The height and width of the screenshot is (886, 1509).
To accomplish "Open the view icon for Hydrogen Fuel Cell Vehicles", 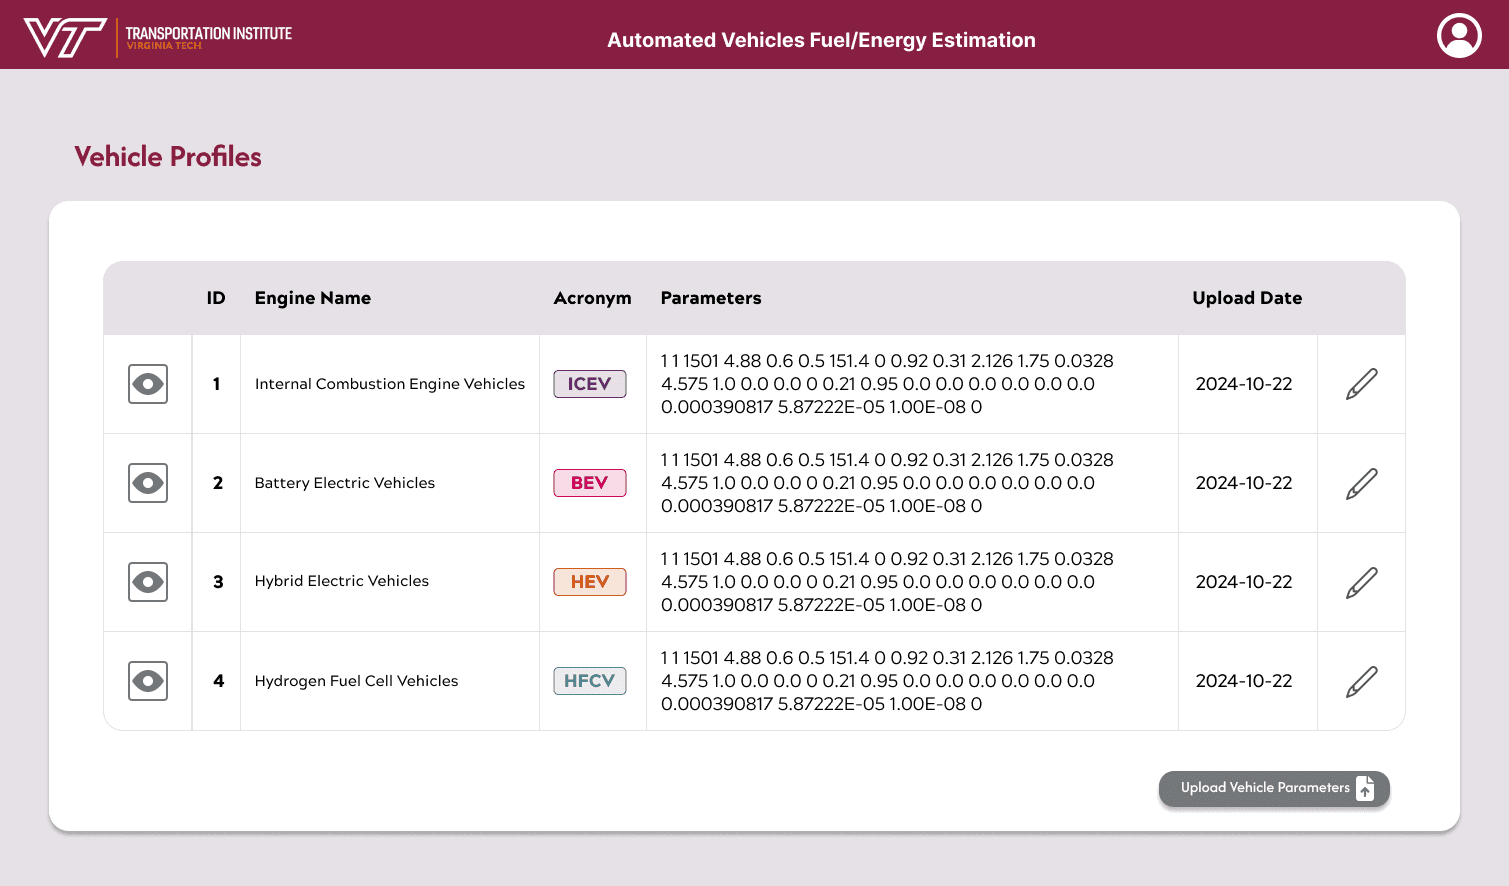I will point(147,680).
